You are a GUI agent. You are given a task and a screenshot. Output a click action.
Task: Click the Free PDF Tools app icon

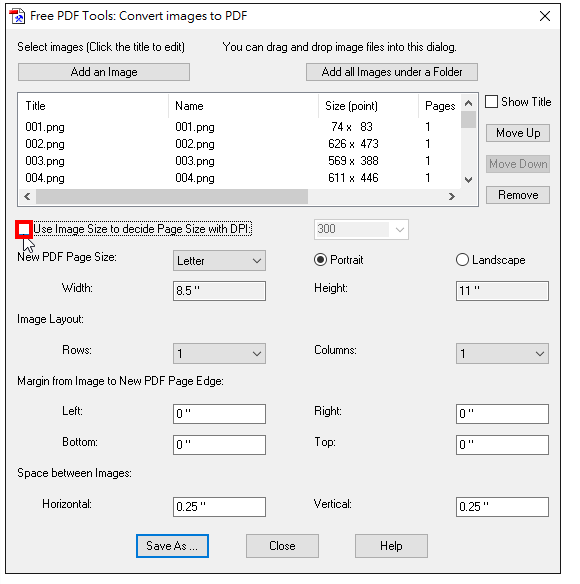tap(17, 16)
